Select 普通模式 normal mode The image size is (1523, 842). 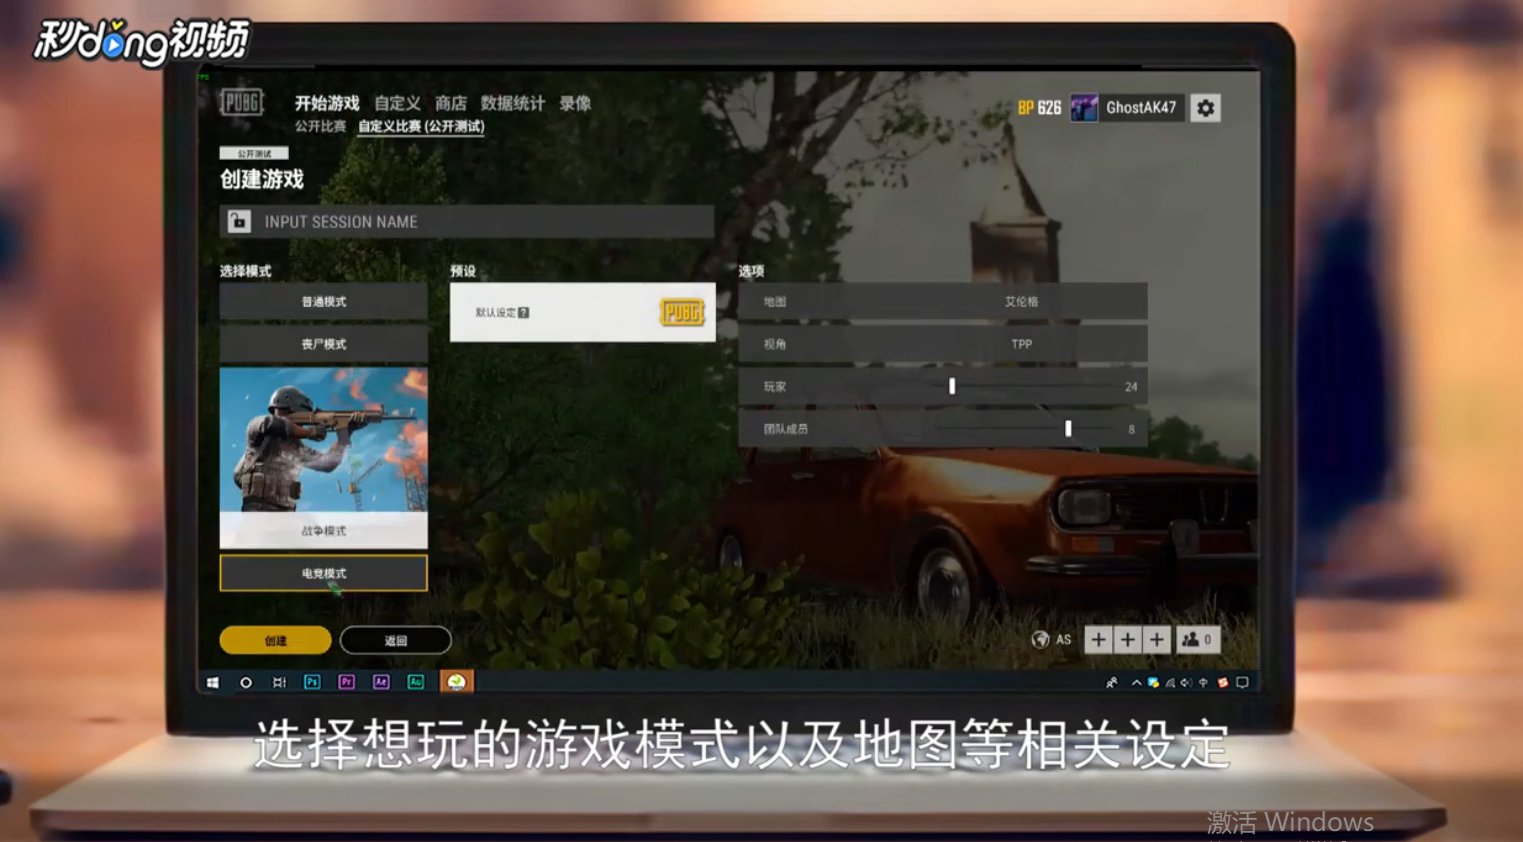coord(323,301)
